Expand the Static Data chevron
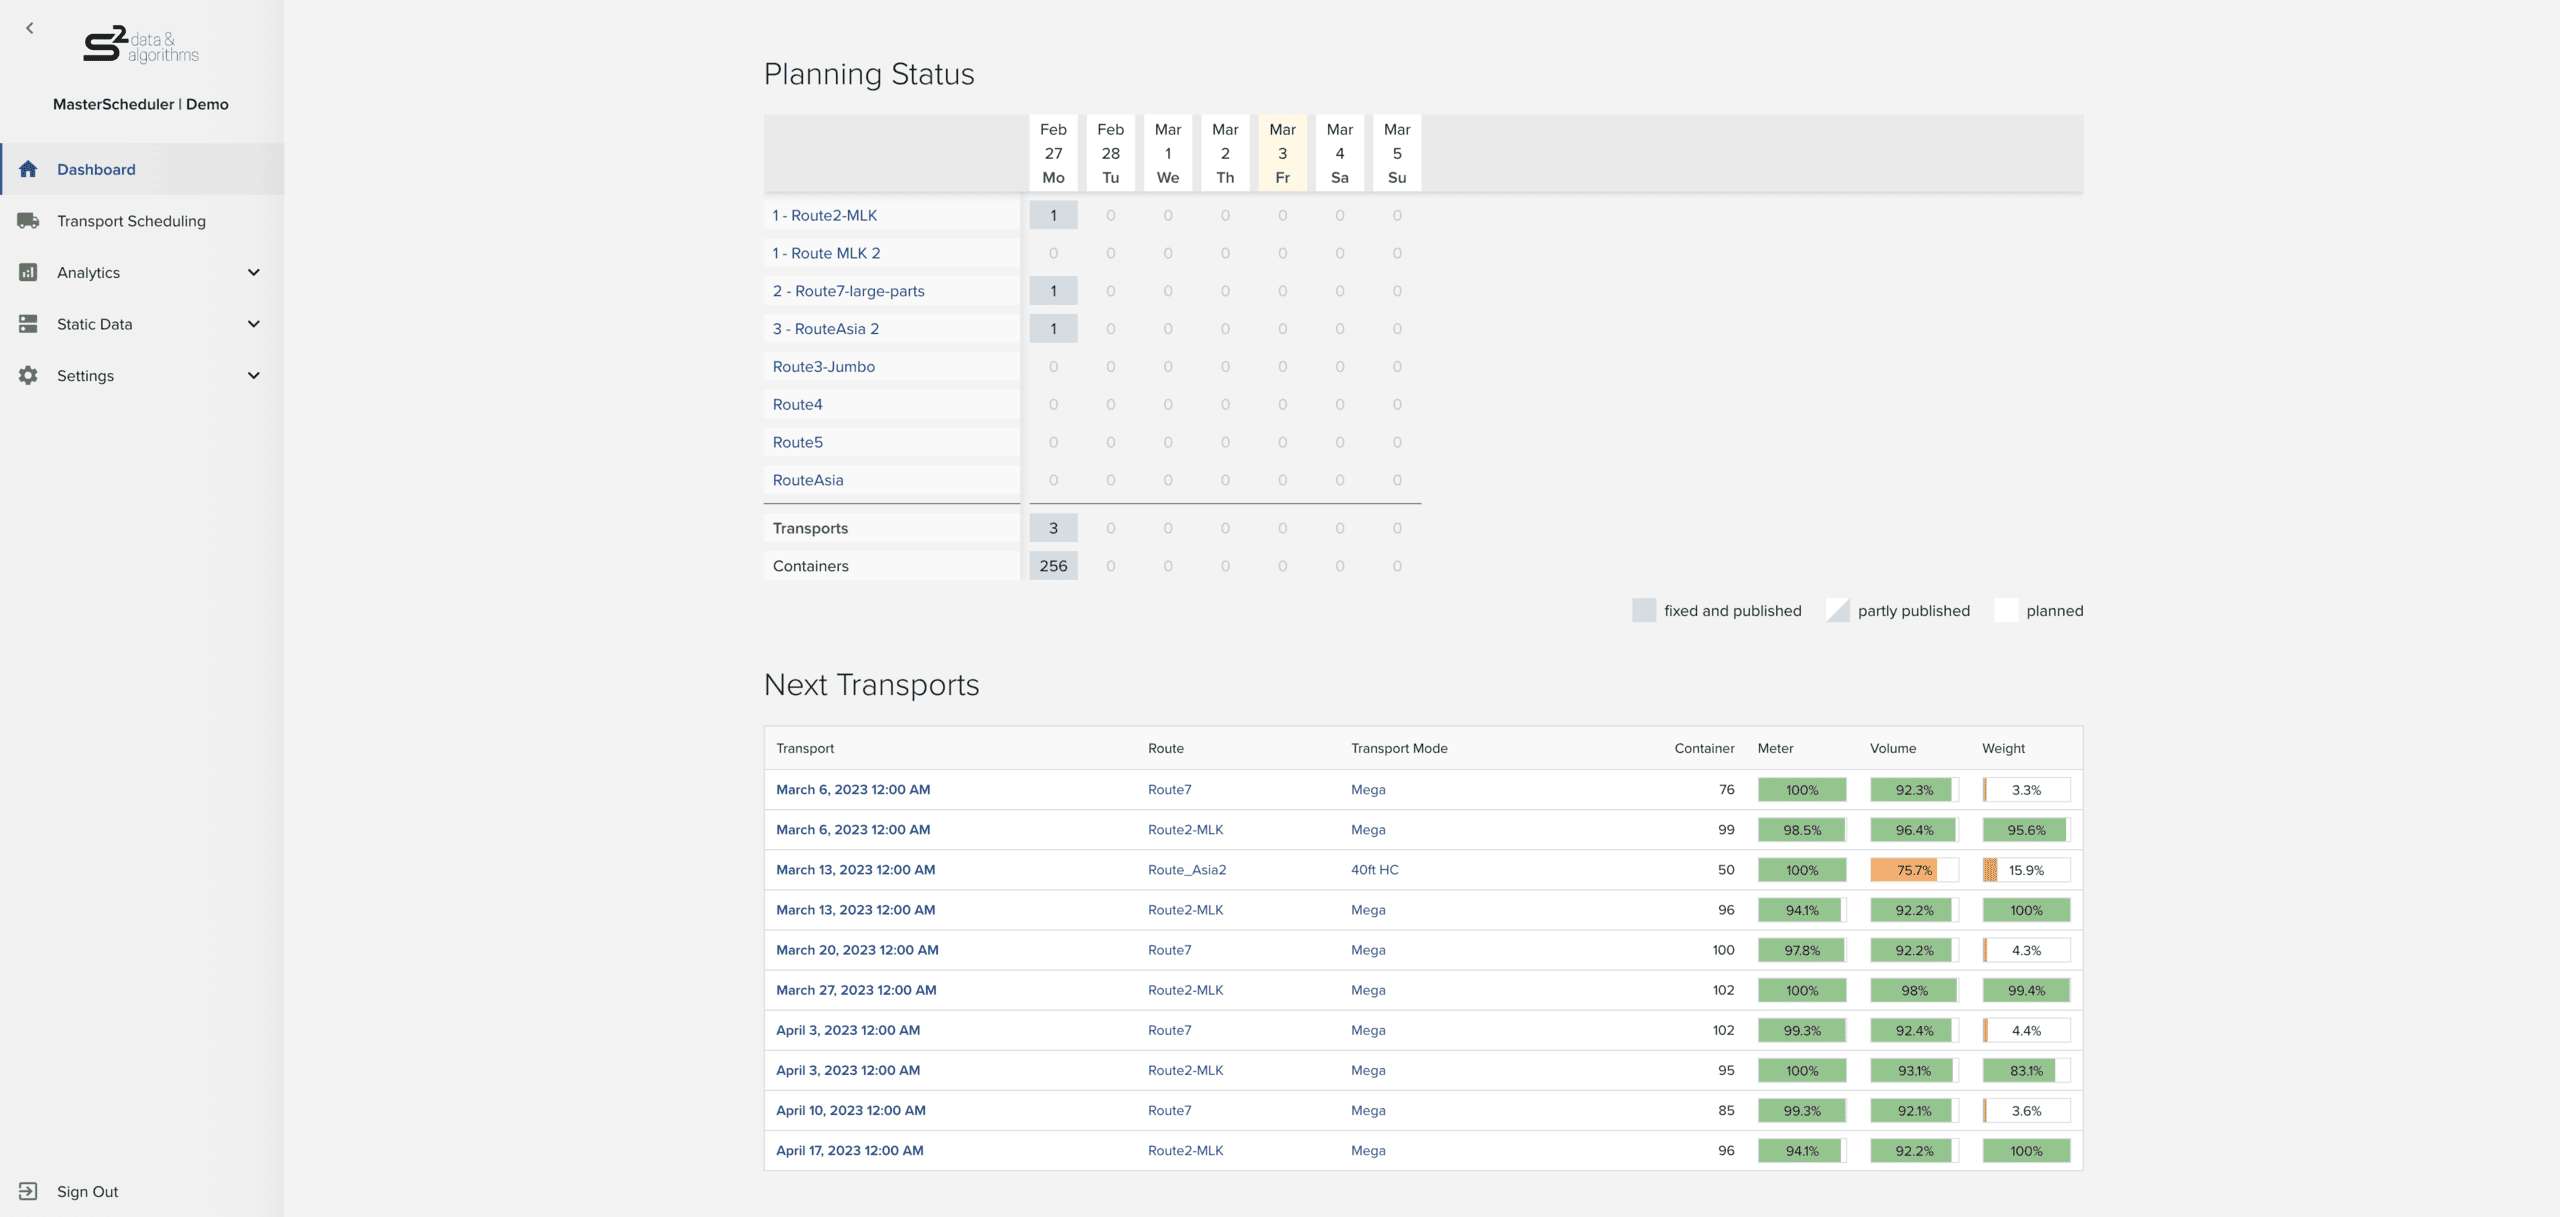Image resolution: width=2560 pixels, height=1217 pixels. click(254, 324)
